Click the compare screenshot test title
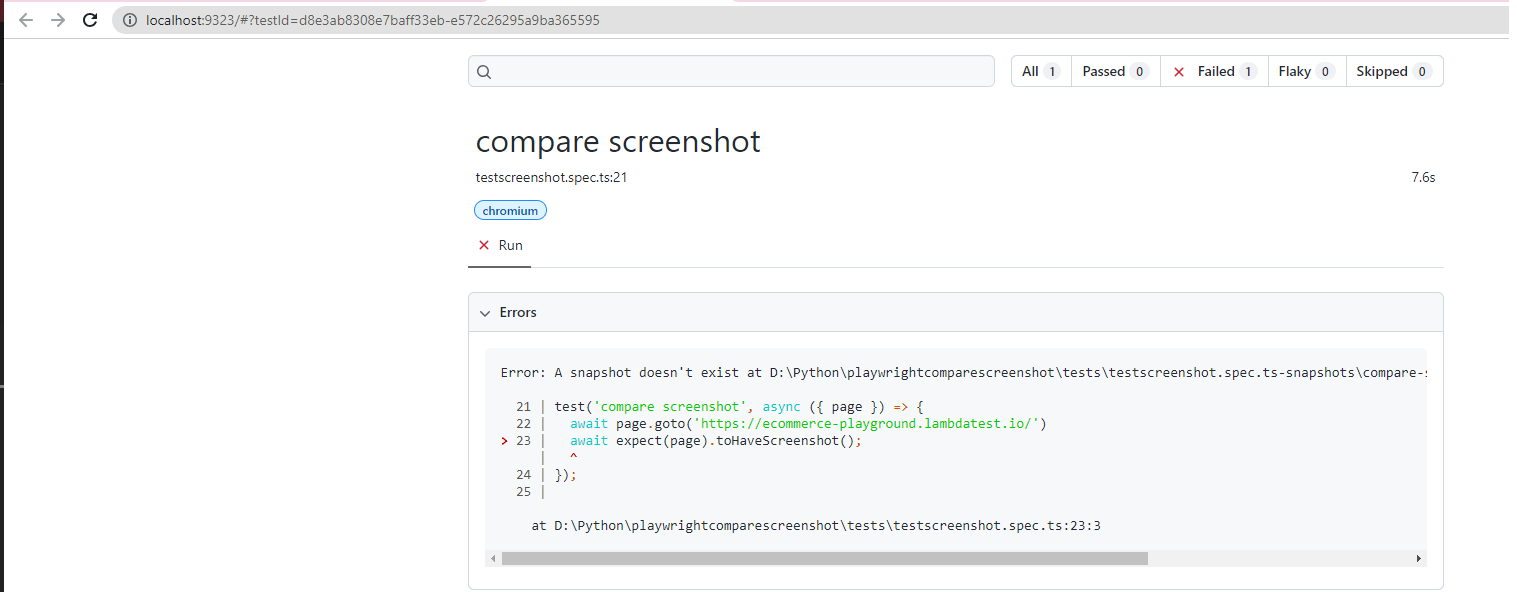Viewport: 1517px width, 592px height. [617, 141]
